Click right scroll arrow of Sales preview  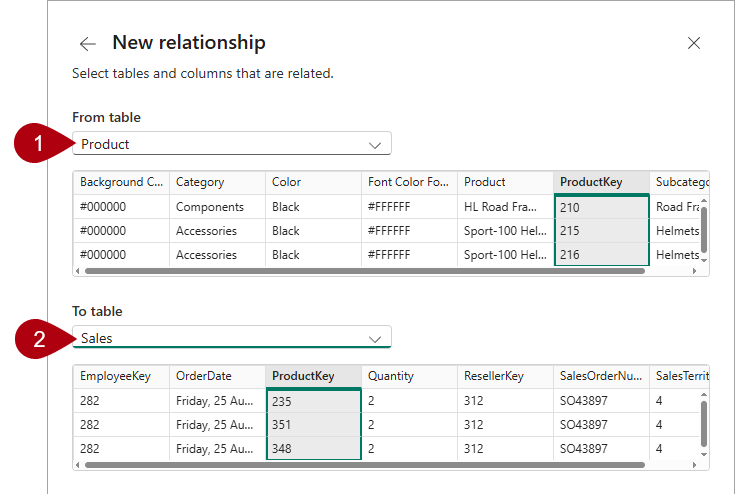pos(695,465)
